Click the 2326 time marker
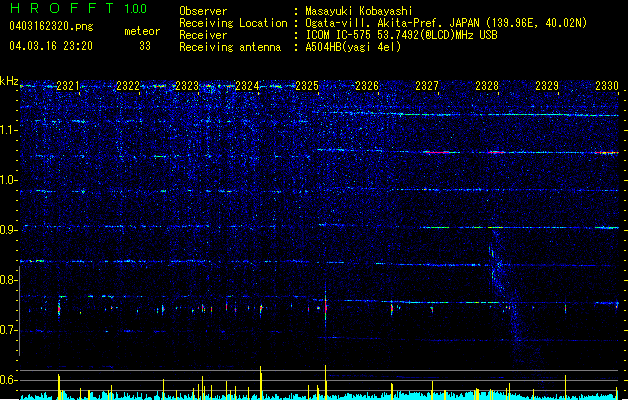Screen dimensions: 629x400 point(367,86)
